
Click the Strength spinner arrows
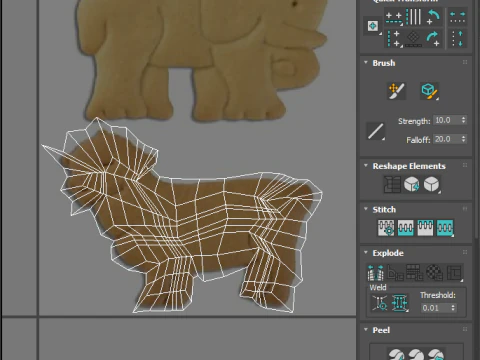[463, 120]
